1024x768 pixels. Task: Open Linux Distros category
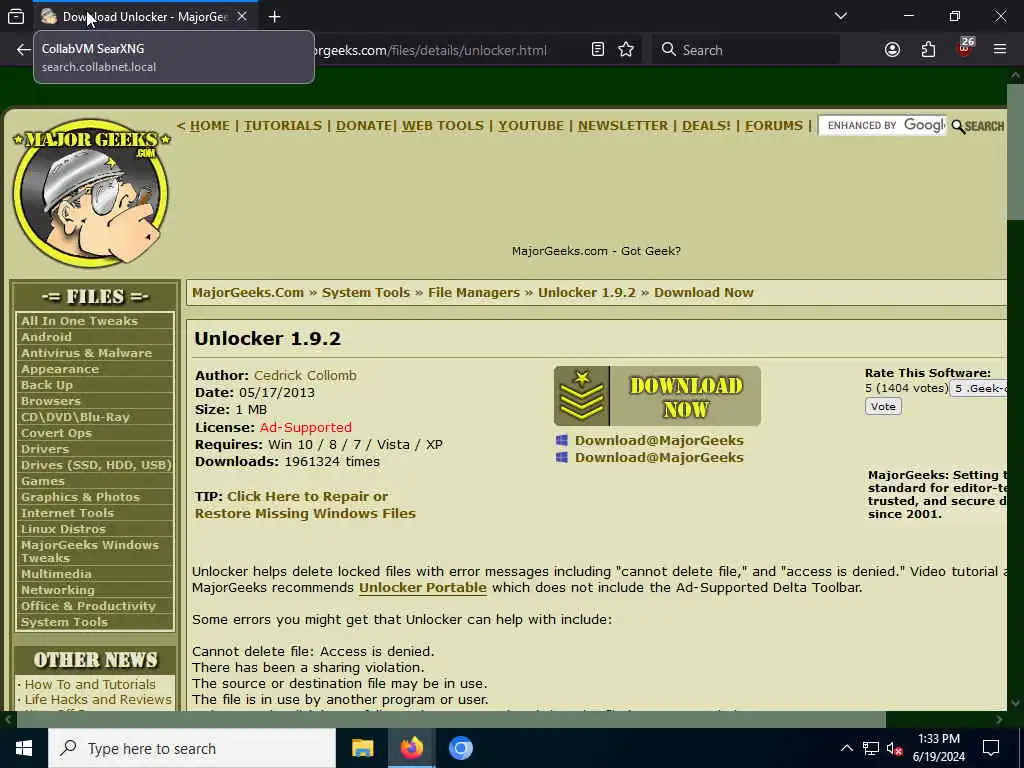point(63,529)
